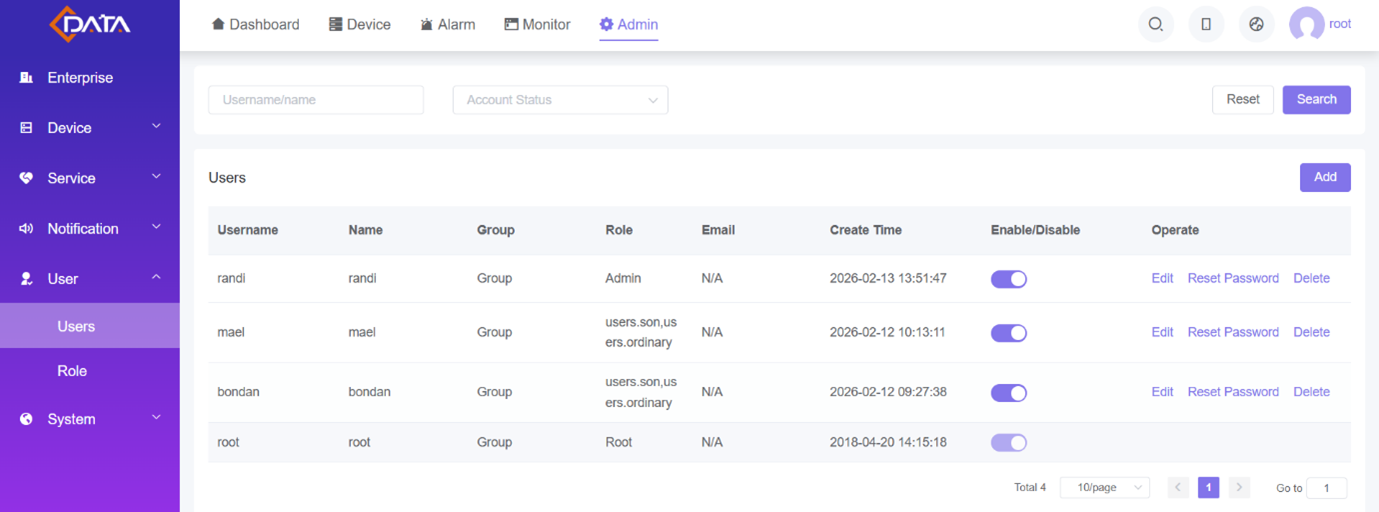Click the Notification speaker icon in sidebar
Viewport: 1379px width, 512px height.
(x=27, y=229)
